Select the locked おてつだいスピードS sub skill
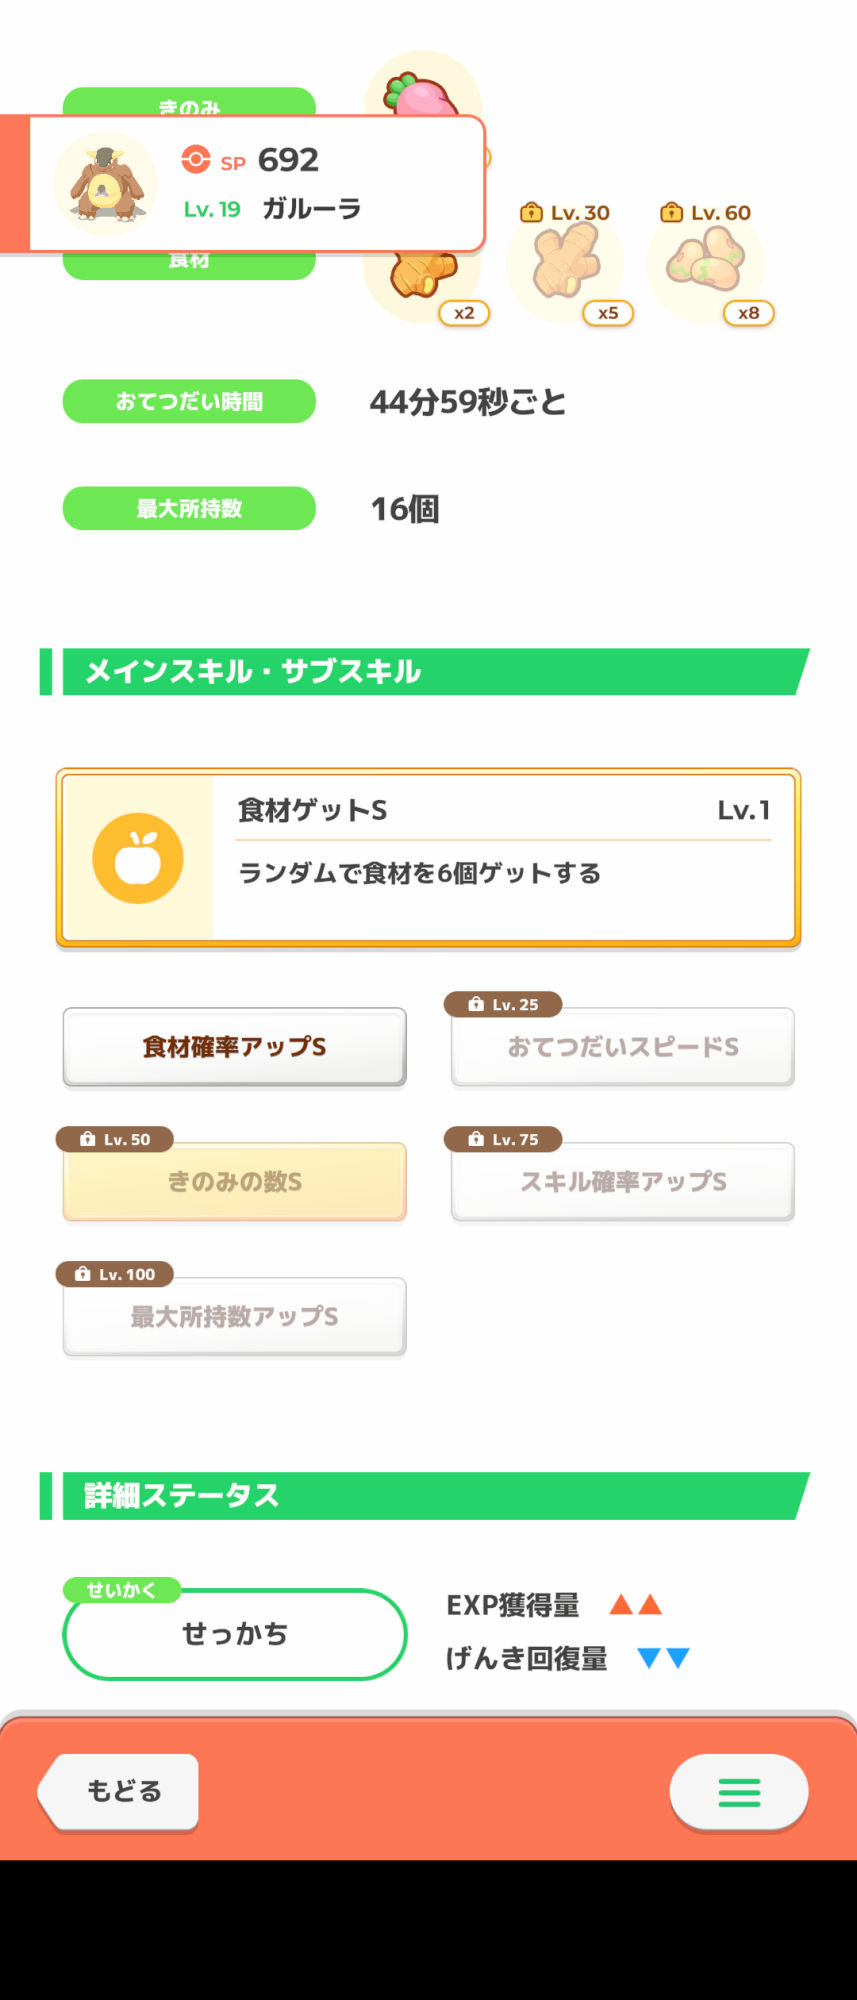Image resolution: width=857 pixels, height=2000 pixels. [623, 1047]
